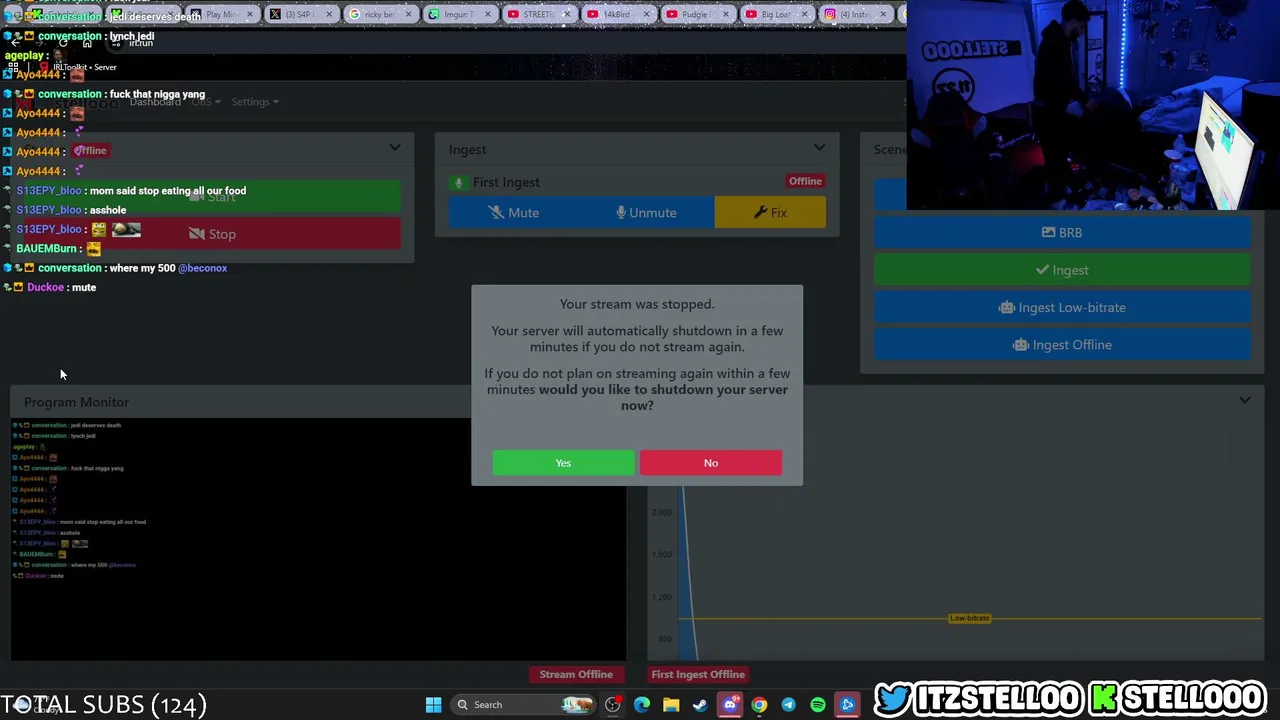
Task: Click the Program Monitor preview thumbnail
Action: [x=318, y=539]
